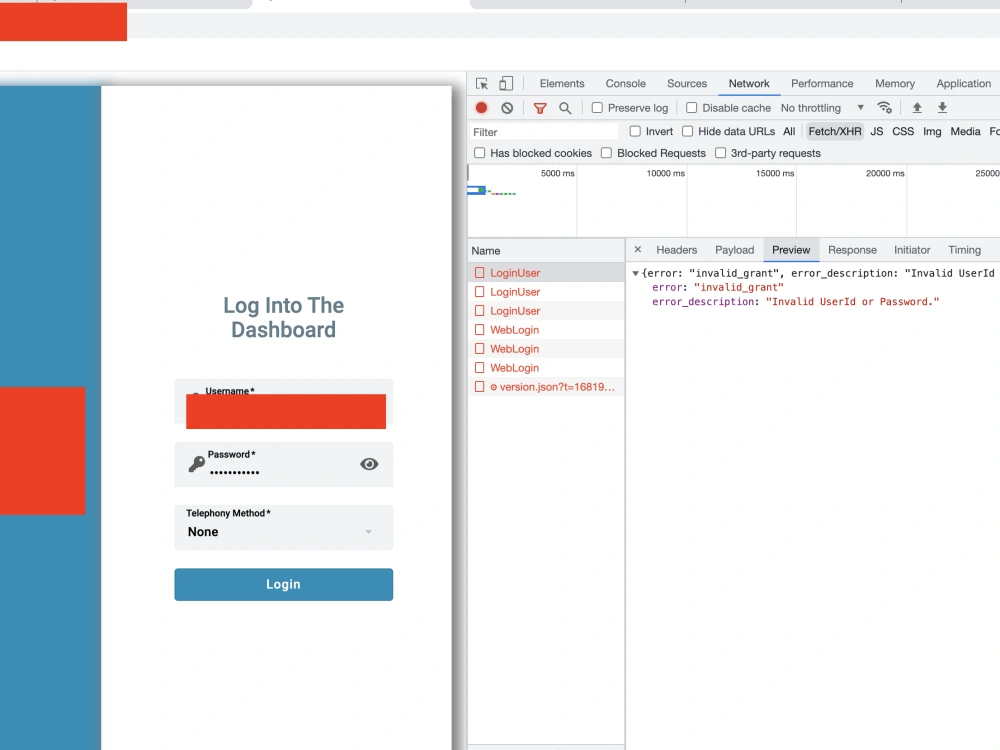Select the All request type filter

point(789,131)
